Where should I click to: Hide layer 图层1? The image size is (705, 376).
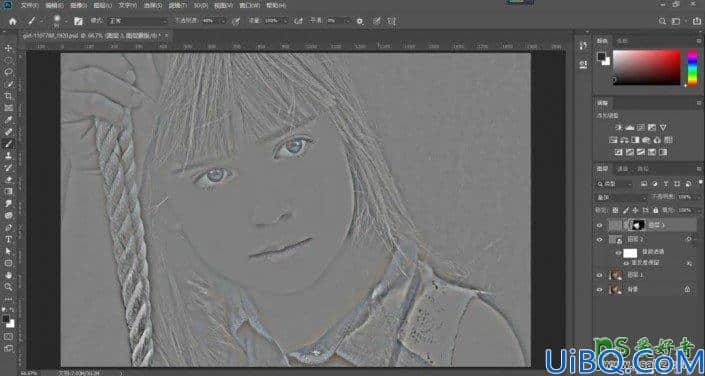[599, 275]
